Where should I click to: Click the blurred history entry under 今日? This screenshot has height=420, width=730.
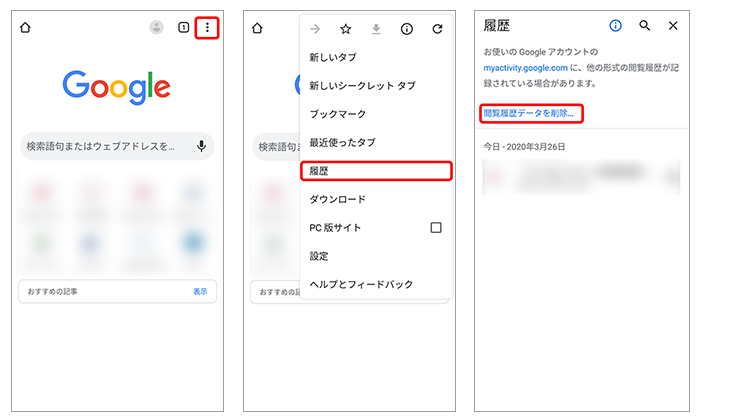click(x=581, y=177)
